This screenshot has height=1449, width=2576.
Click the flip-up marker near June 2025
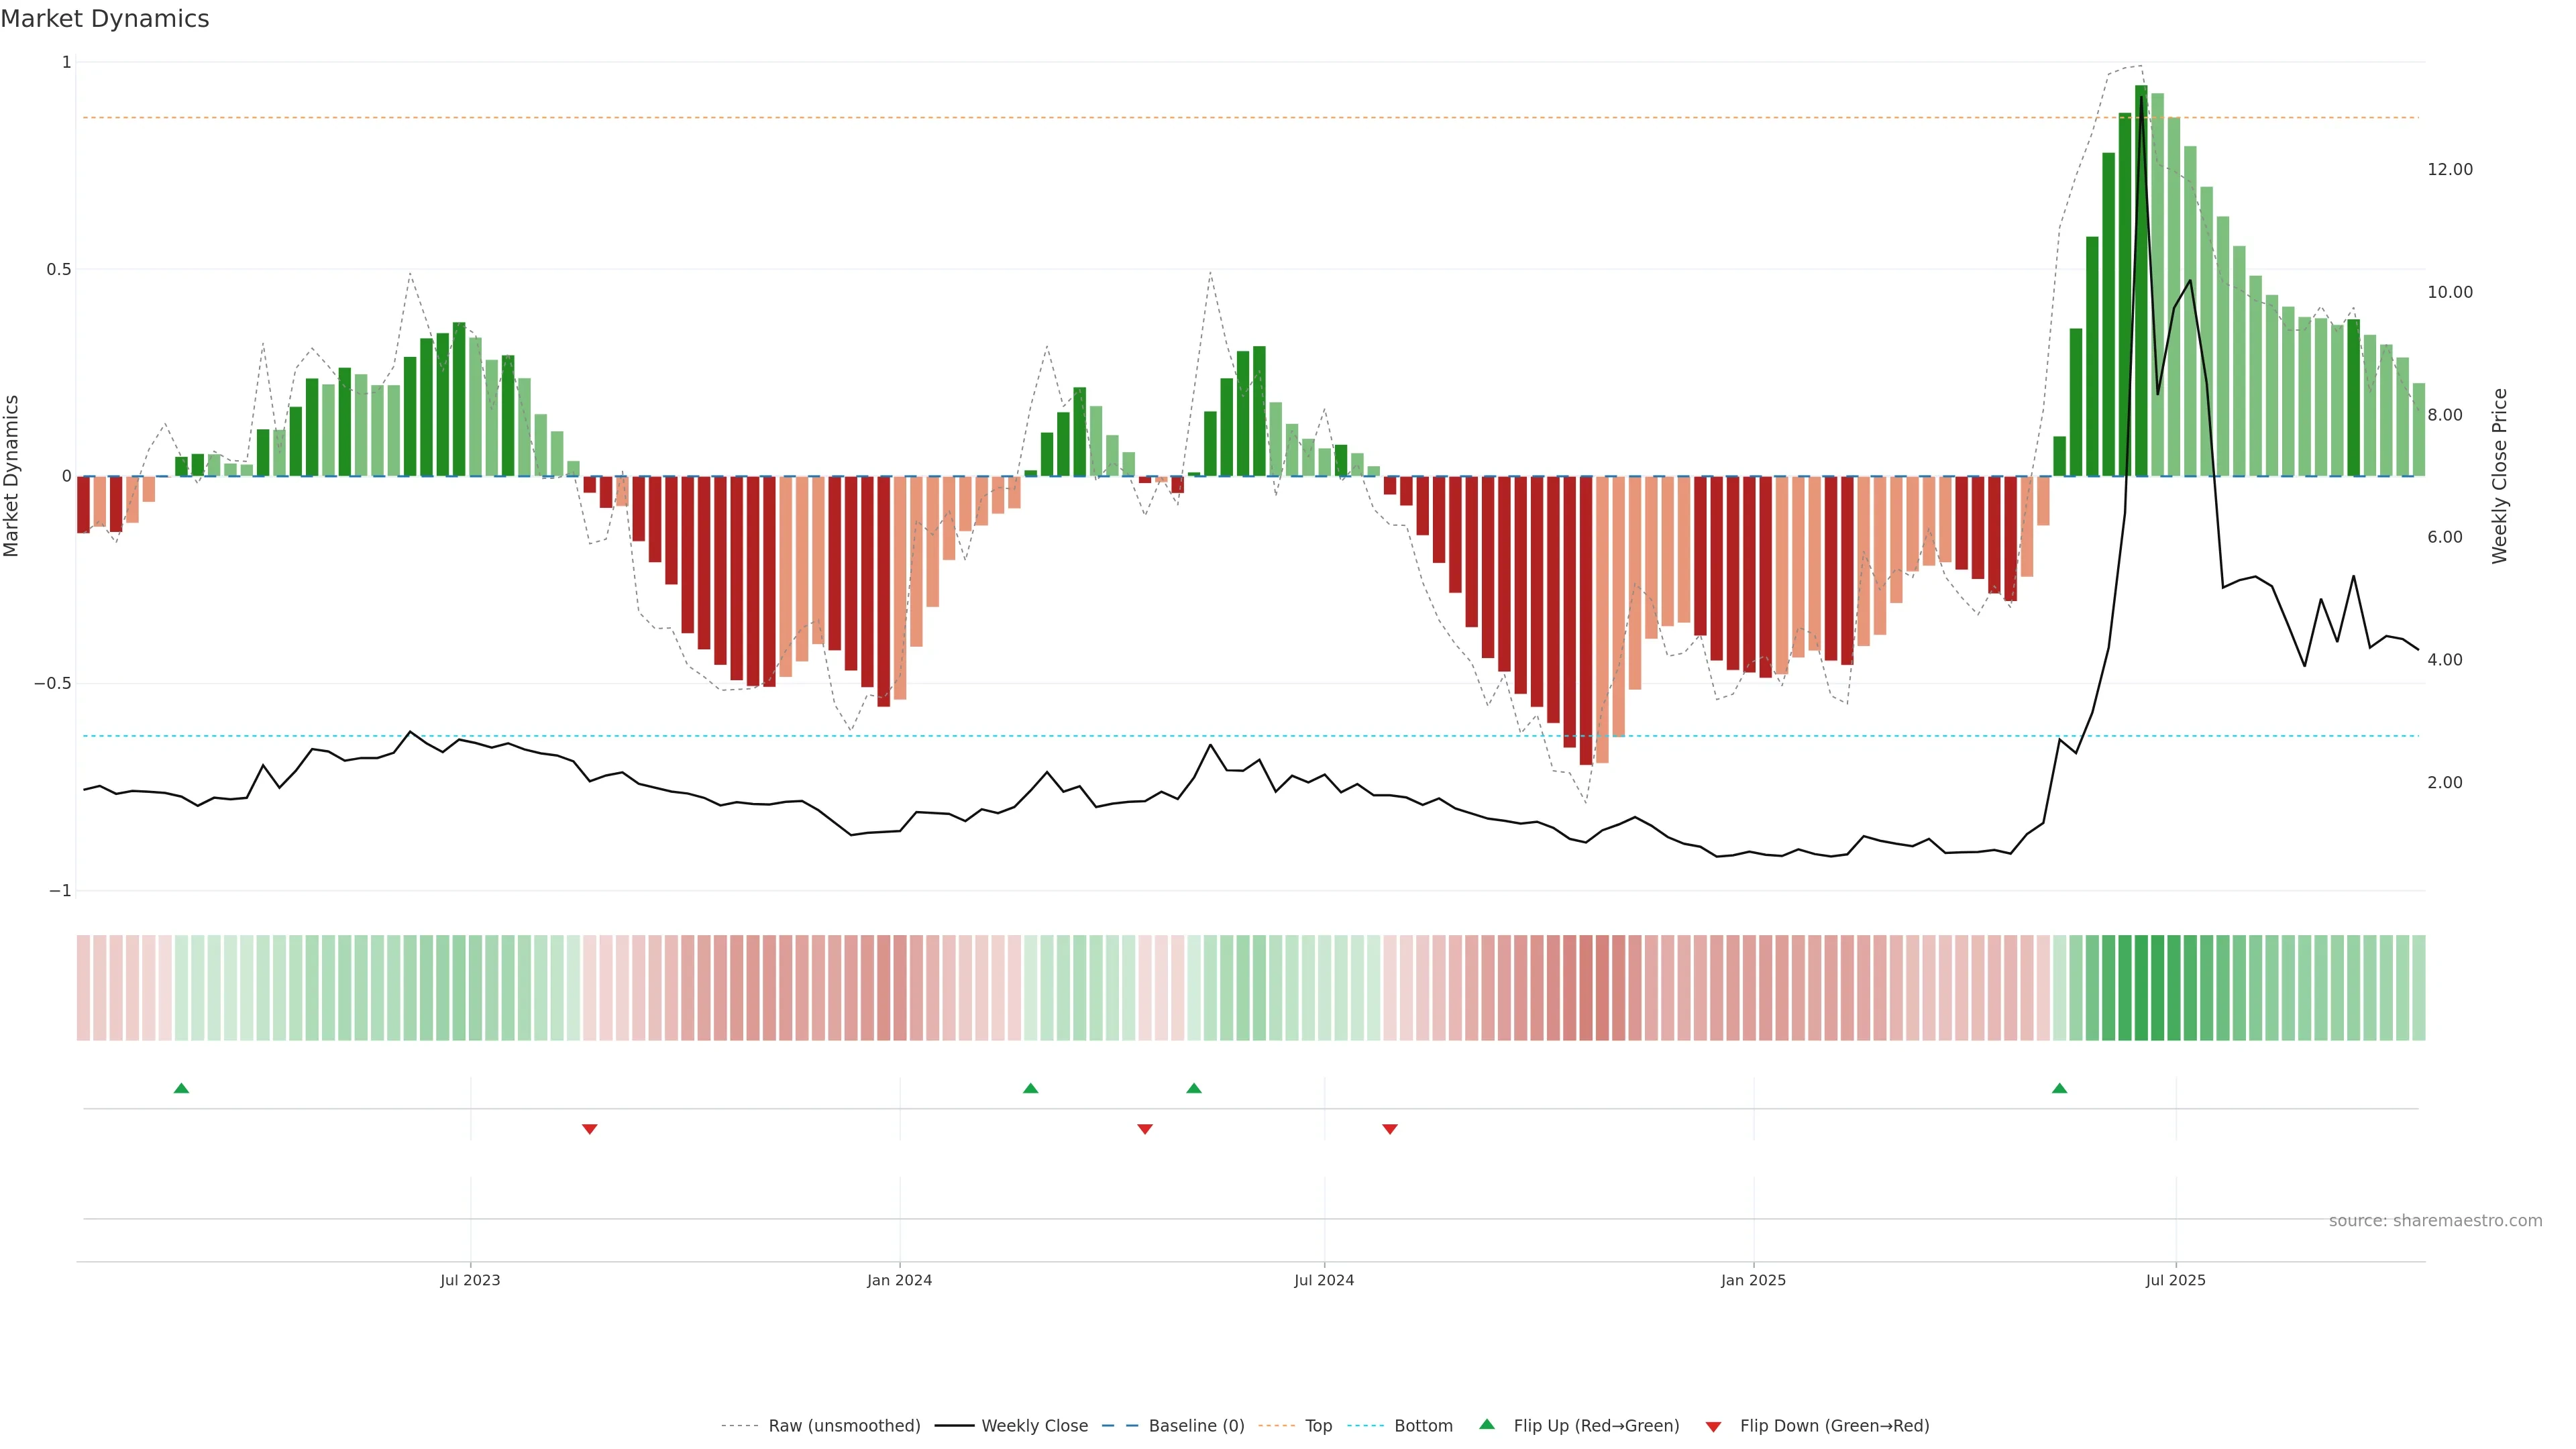(x=2059, y=1088)
